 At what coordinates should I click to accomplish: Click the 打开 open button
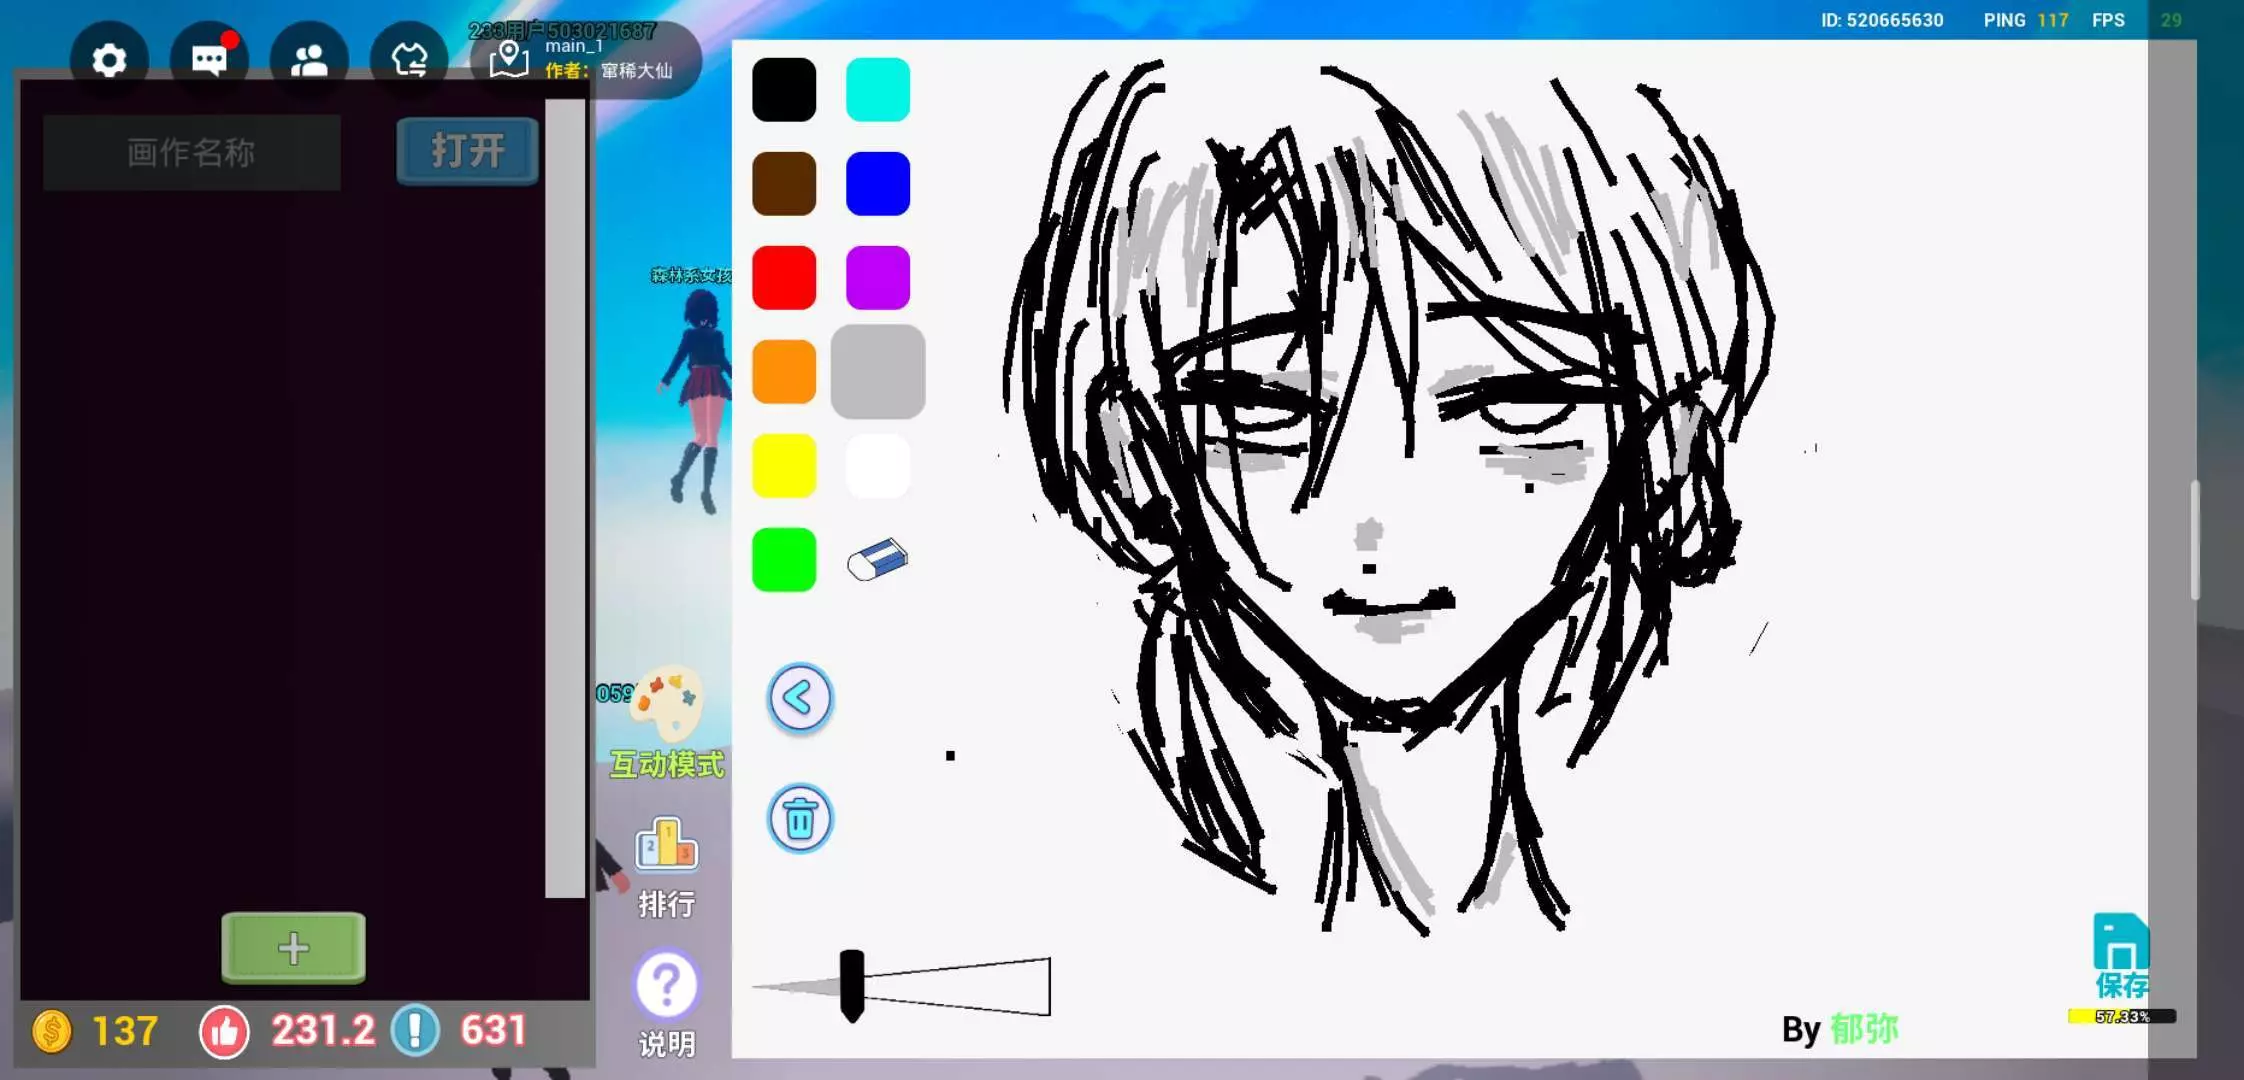[x=467, y=152]
